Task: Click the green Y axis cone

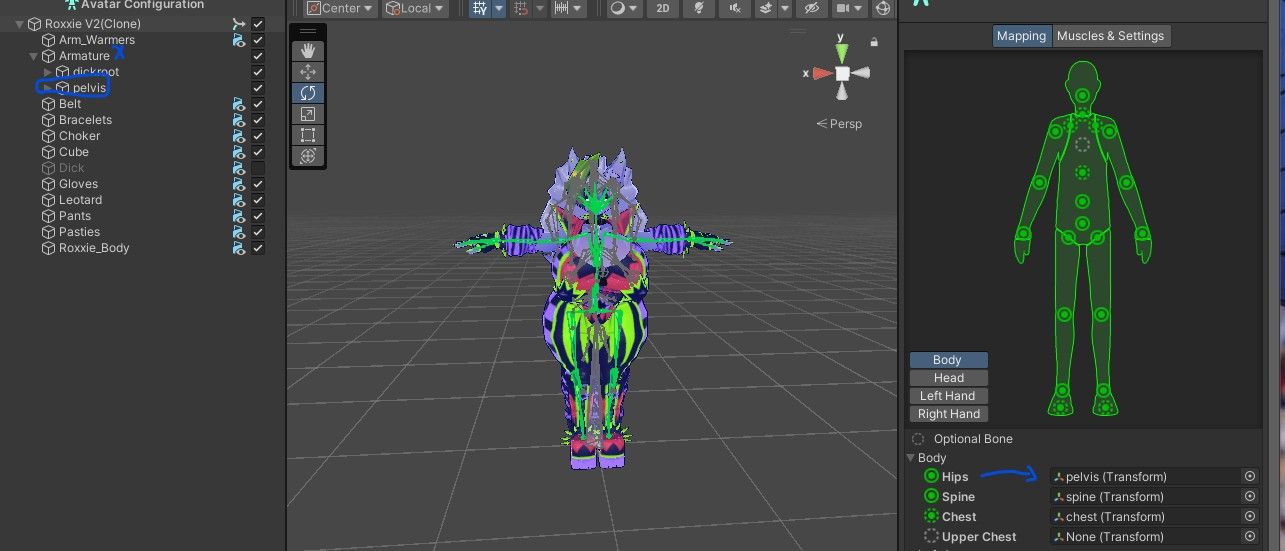Action: (x=843, y=51)
